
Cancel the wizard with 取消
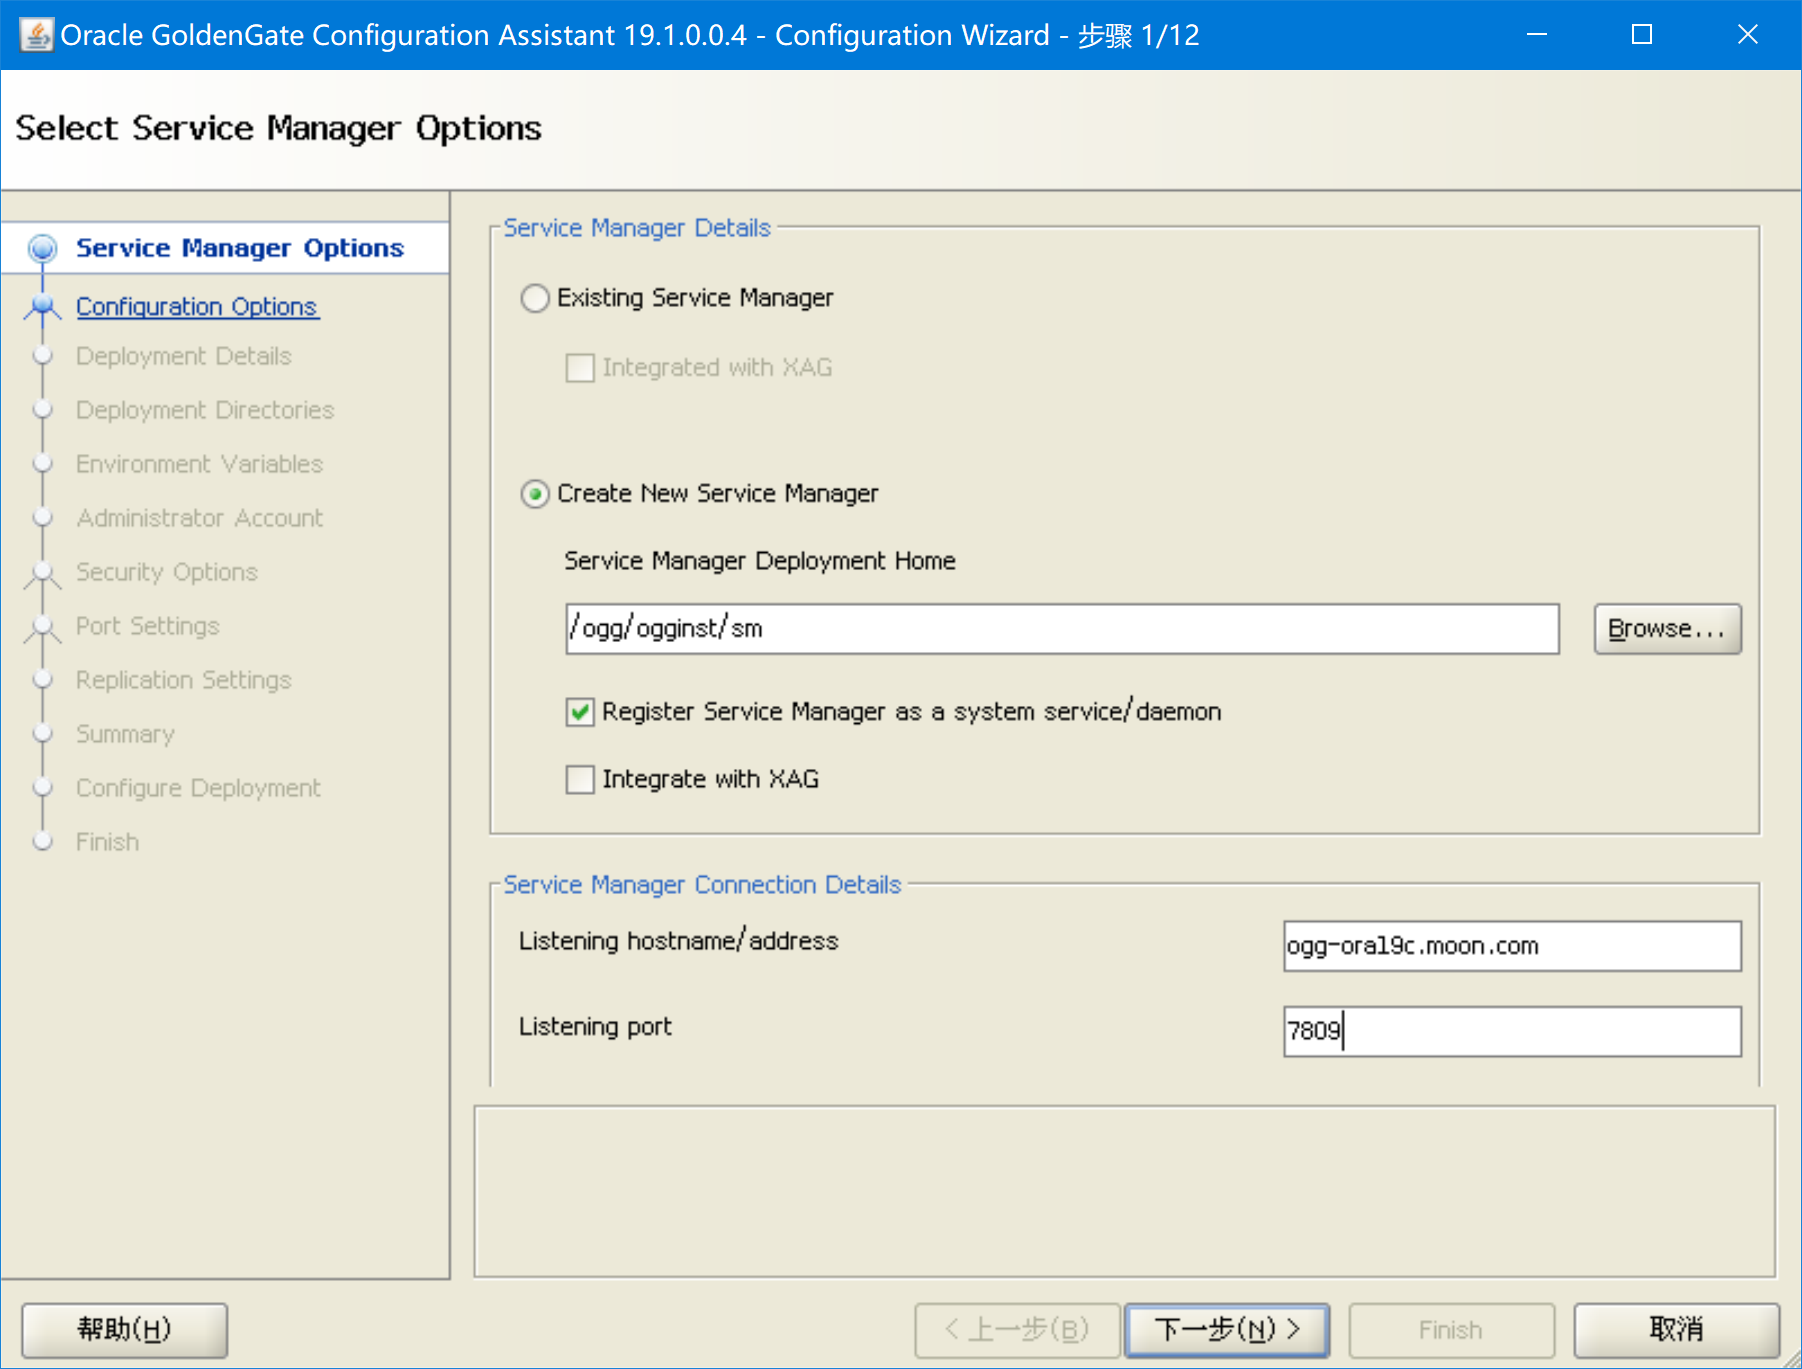1676,1330
